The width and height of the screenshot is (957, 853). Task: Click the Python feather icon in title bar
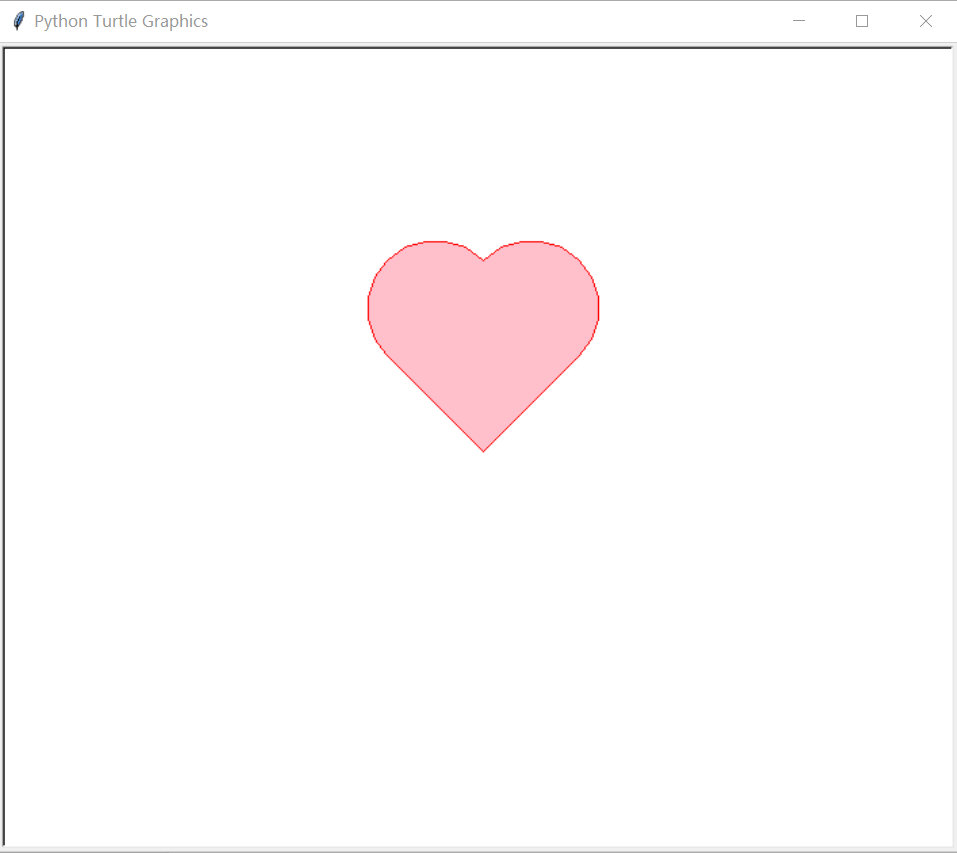tap(17, 20)
